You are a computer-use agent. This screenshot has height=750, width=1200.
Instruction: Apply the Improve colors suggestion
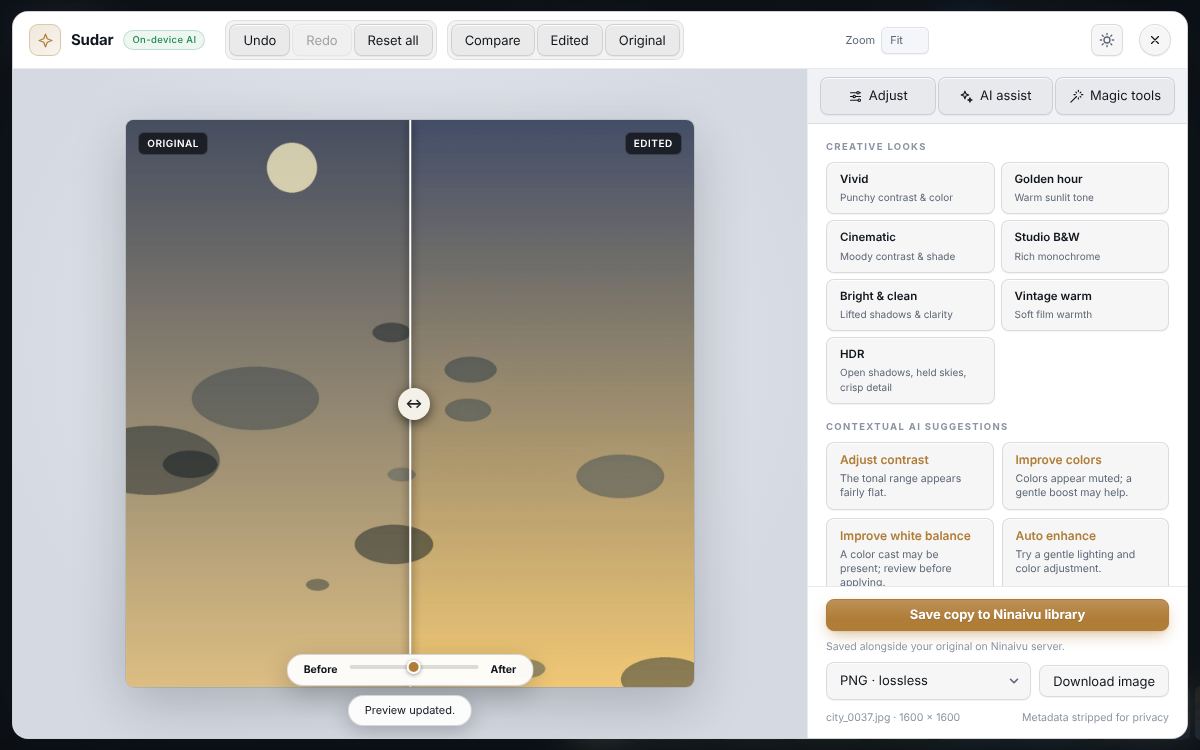point(1085,476)
